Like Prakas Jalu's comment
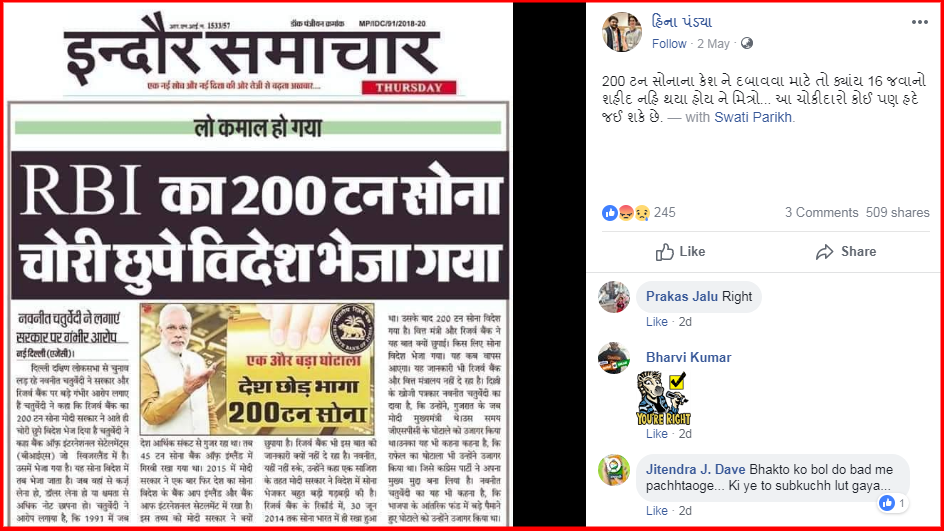944x531 pixels. (656, 322)
